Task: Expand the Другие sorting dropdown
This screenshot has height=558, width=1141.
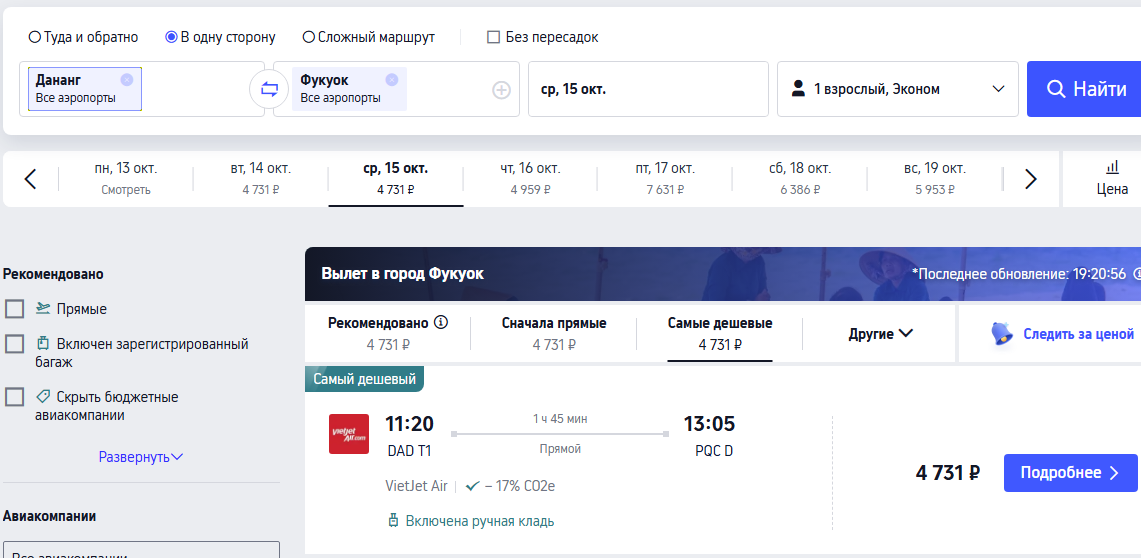Action: (x=880, y=334)
